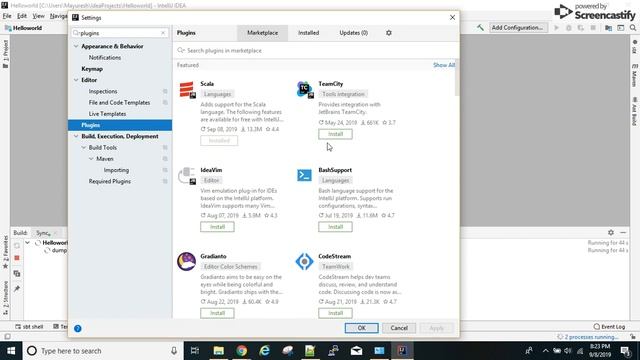The width and height of the screenshot is (640, 360).
Task: Collapse Appearance & Behavior tree node
Action: (x=76, y=47)
